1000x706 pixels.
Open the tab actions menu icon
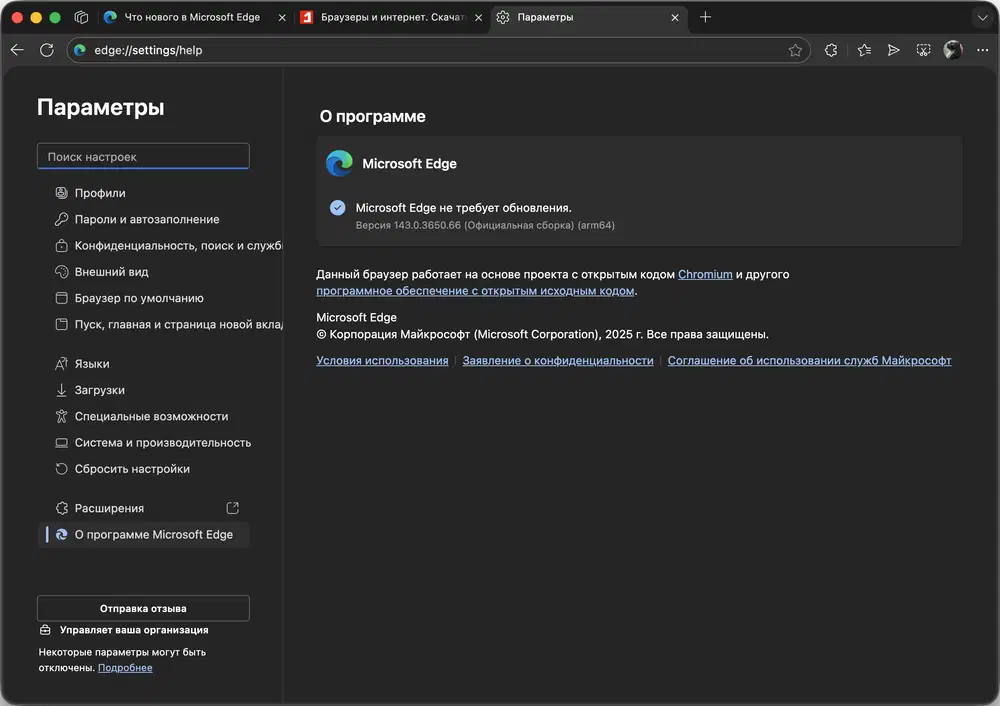pyautogui.click(x=81, y=17)
